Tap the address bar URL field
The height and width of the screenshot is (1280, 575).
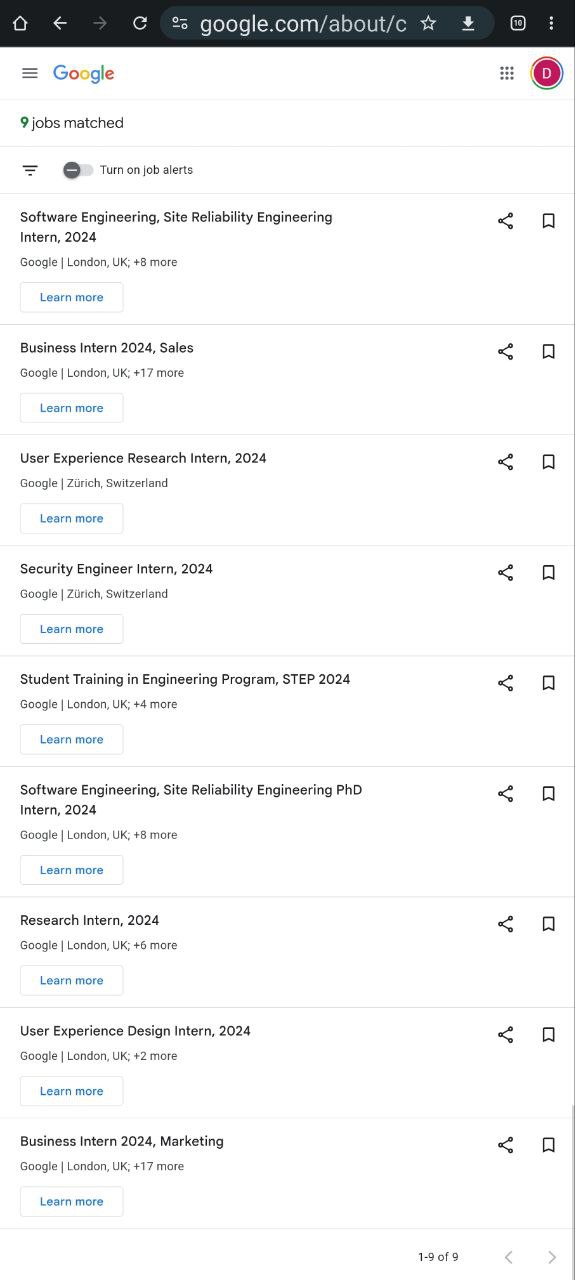tap(303, 23)
